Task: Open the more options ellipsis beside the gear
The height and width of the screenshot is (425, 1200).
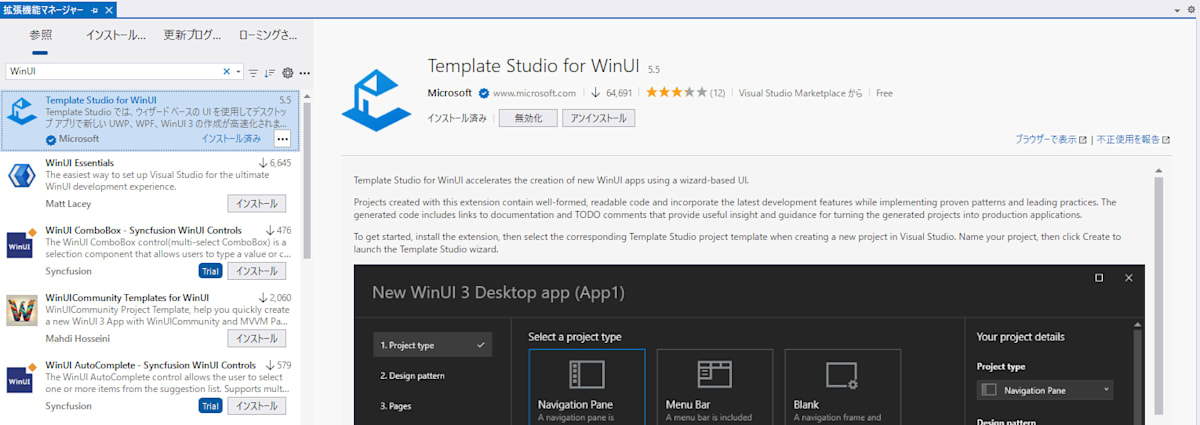Action: (x=304, y=72)
